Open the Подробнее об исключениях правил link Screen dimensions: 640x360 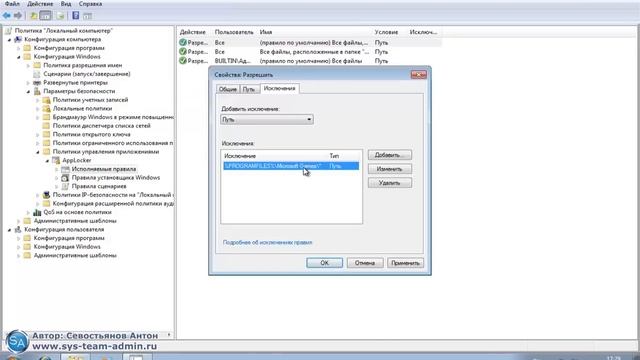267,242
